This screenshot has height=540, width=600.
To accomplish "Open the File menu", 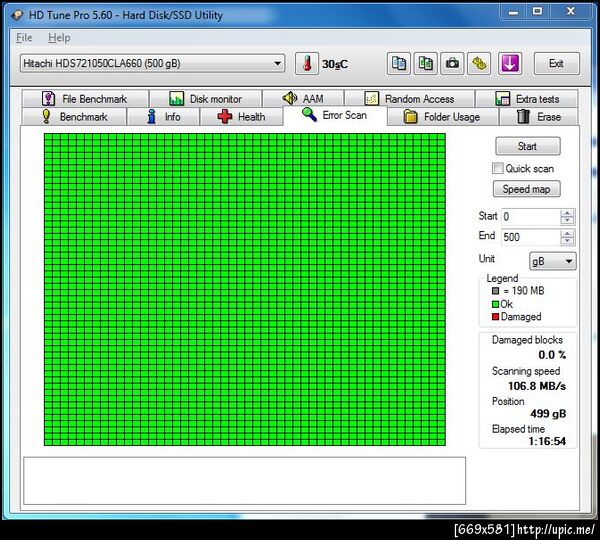I will 24,38.
